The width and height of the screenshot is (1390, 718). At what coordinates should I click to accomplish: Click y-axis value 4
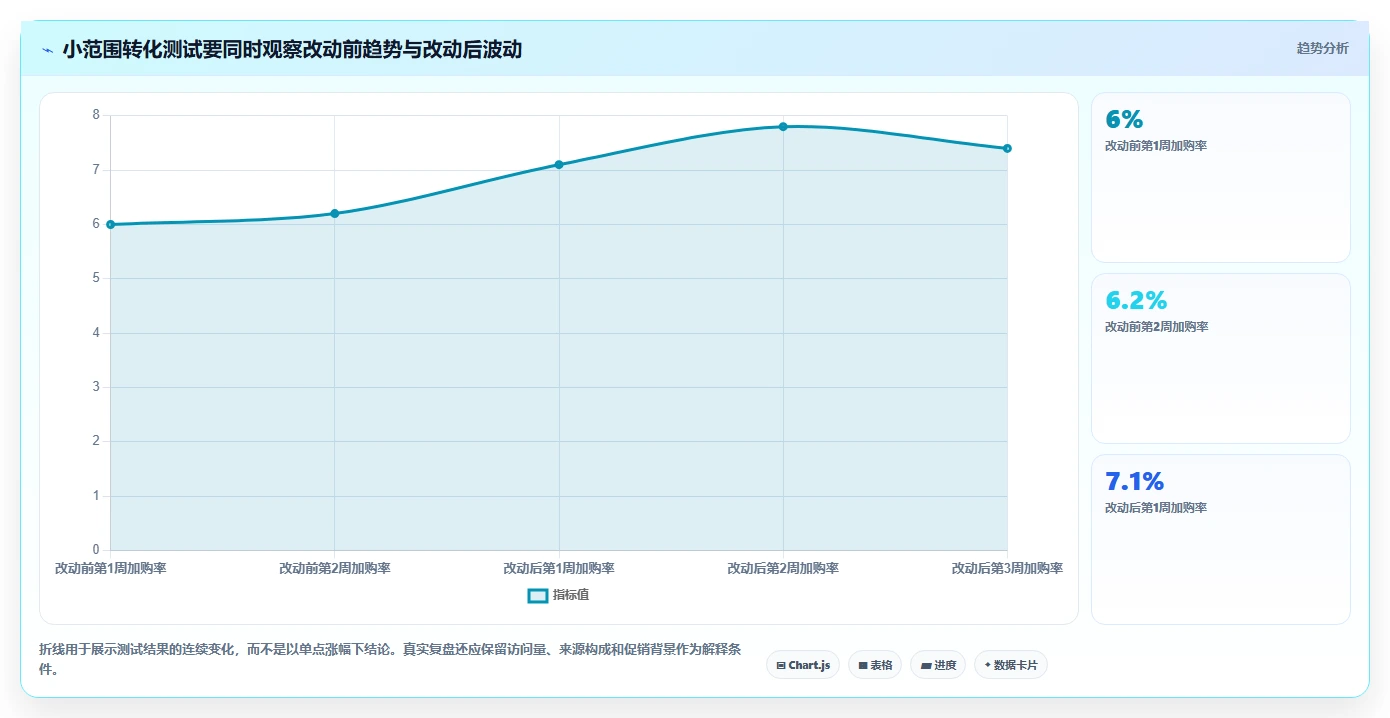96,333
